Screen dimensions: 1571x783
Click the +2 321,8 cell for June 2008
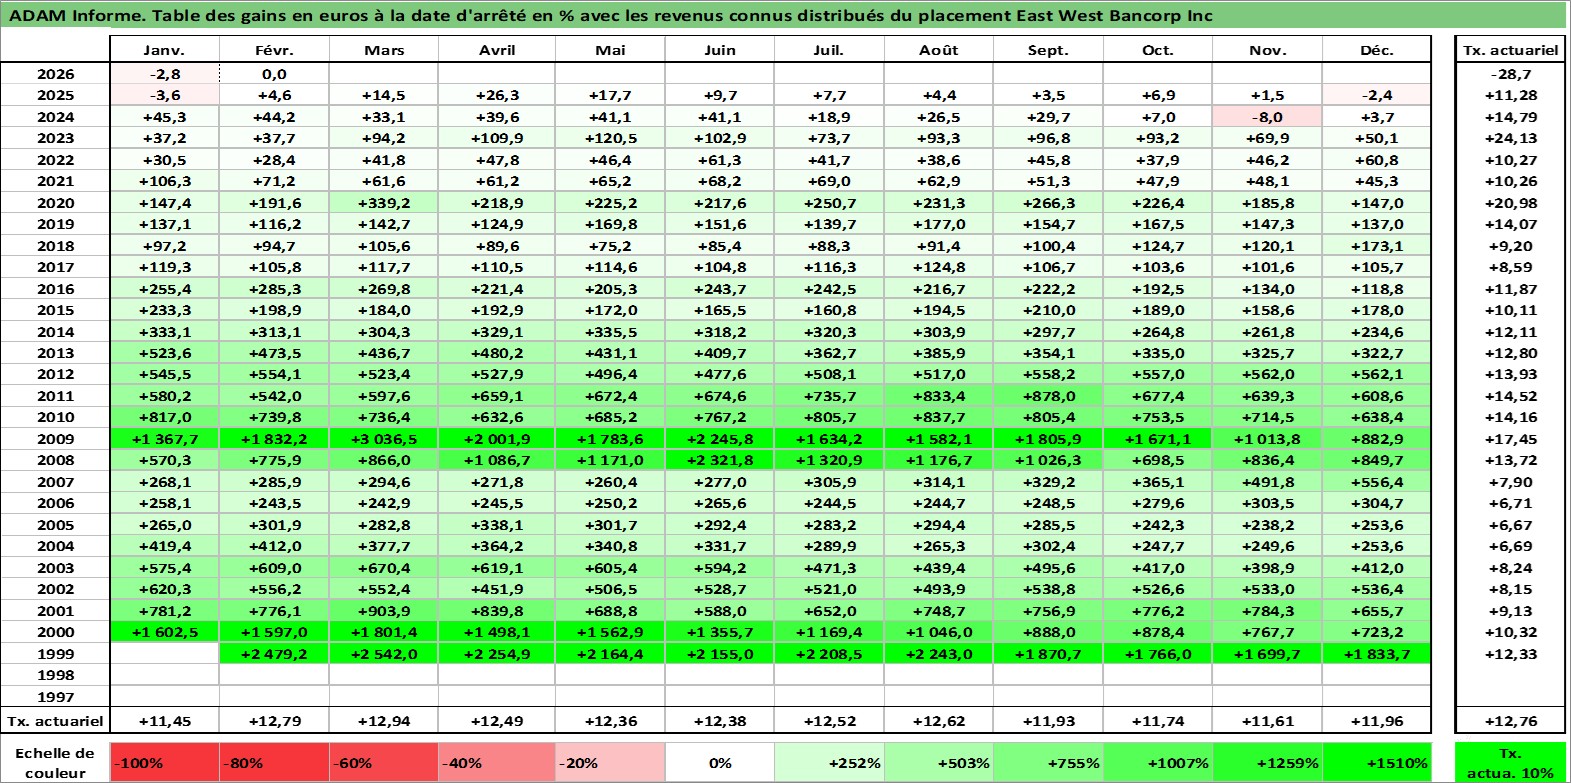pyautogui.click(x=719, y=460)
